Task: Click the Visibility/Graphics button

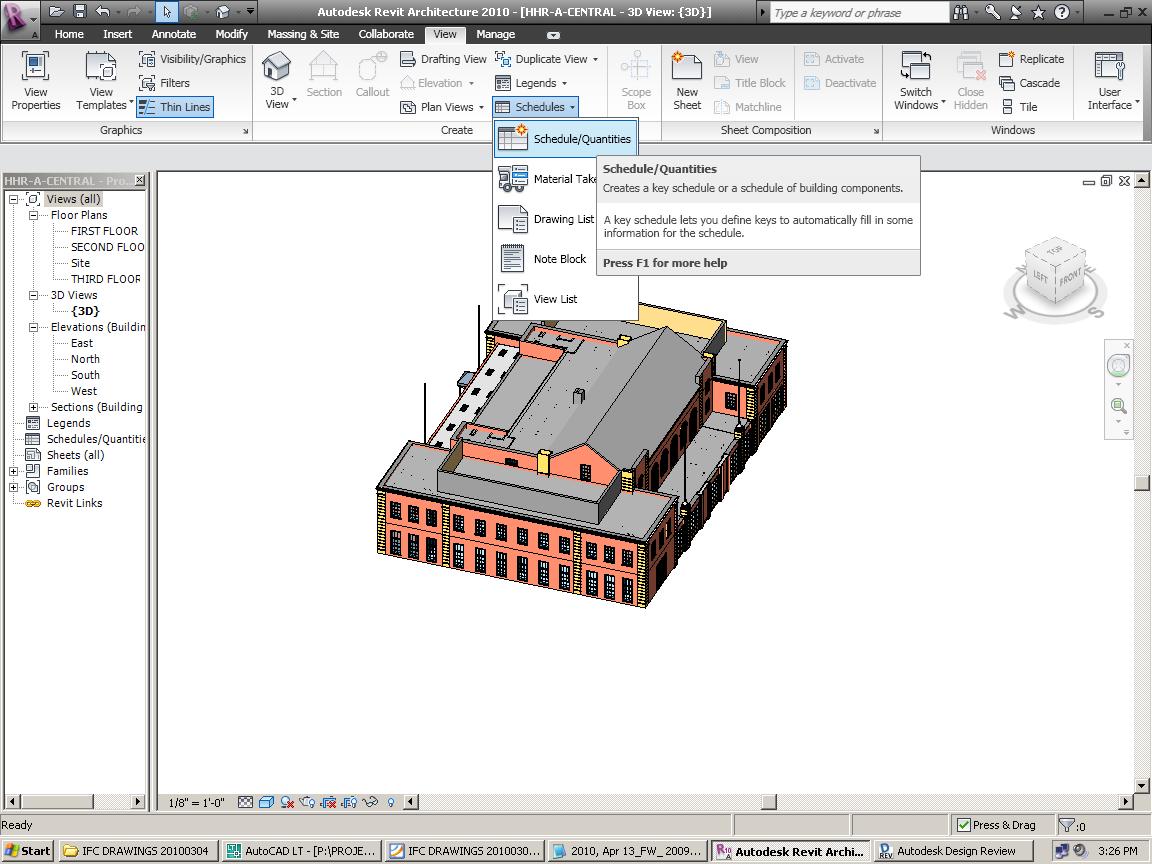Action: pos(192,59)
